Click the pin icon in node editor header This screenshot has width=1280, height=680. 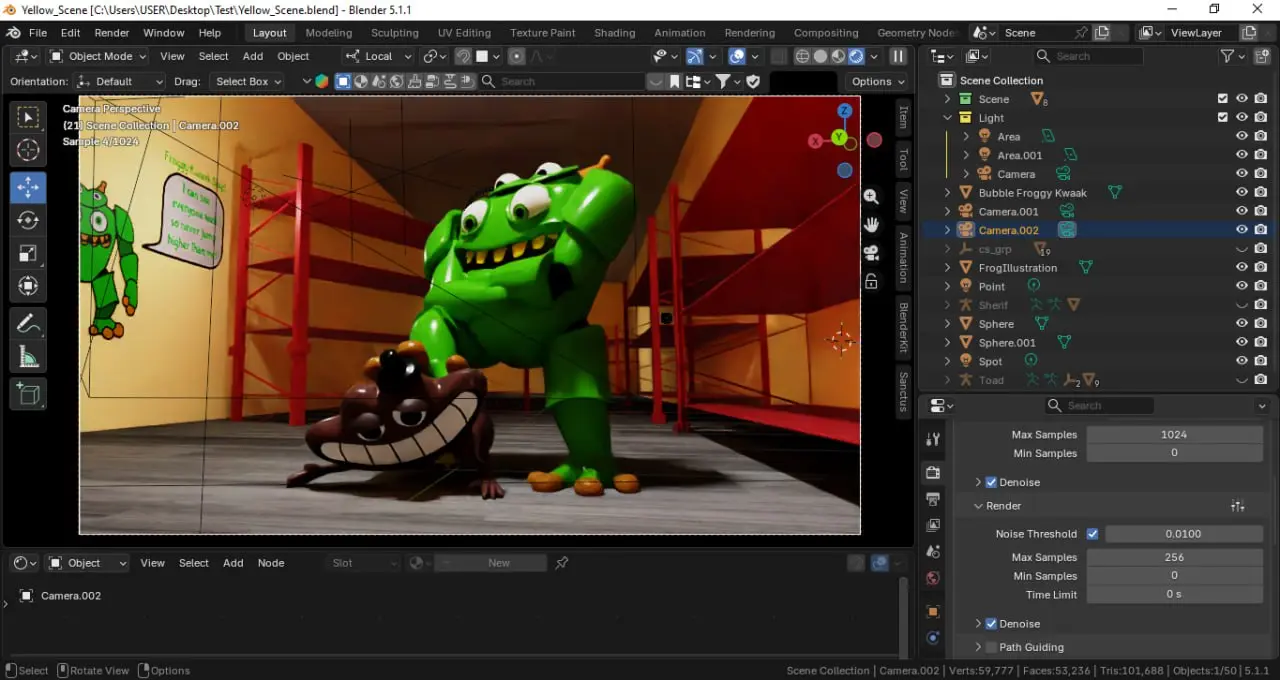click(562, 563)
